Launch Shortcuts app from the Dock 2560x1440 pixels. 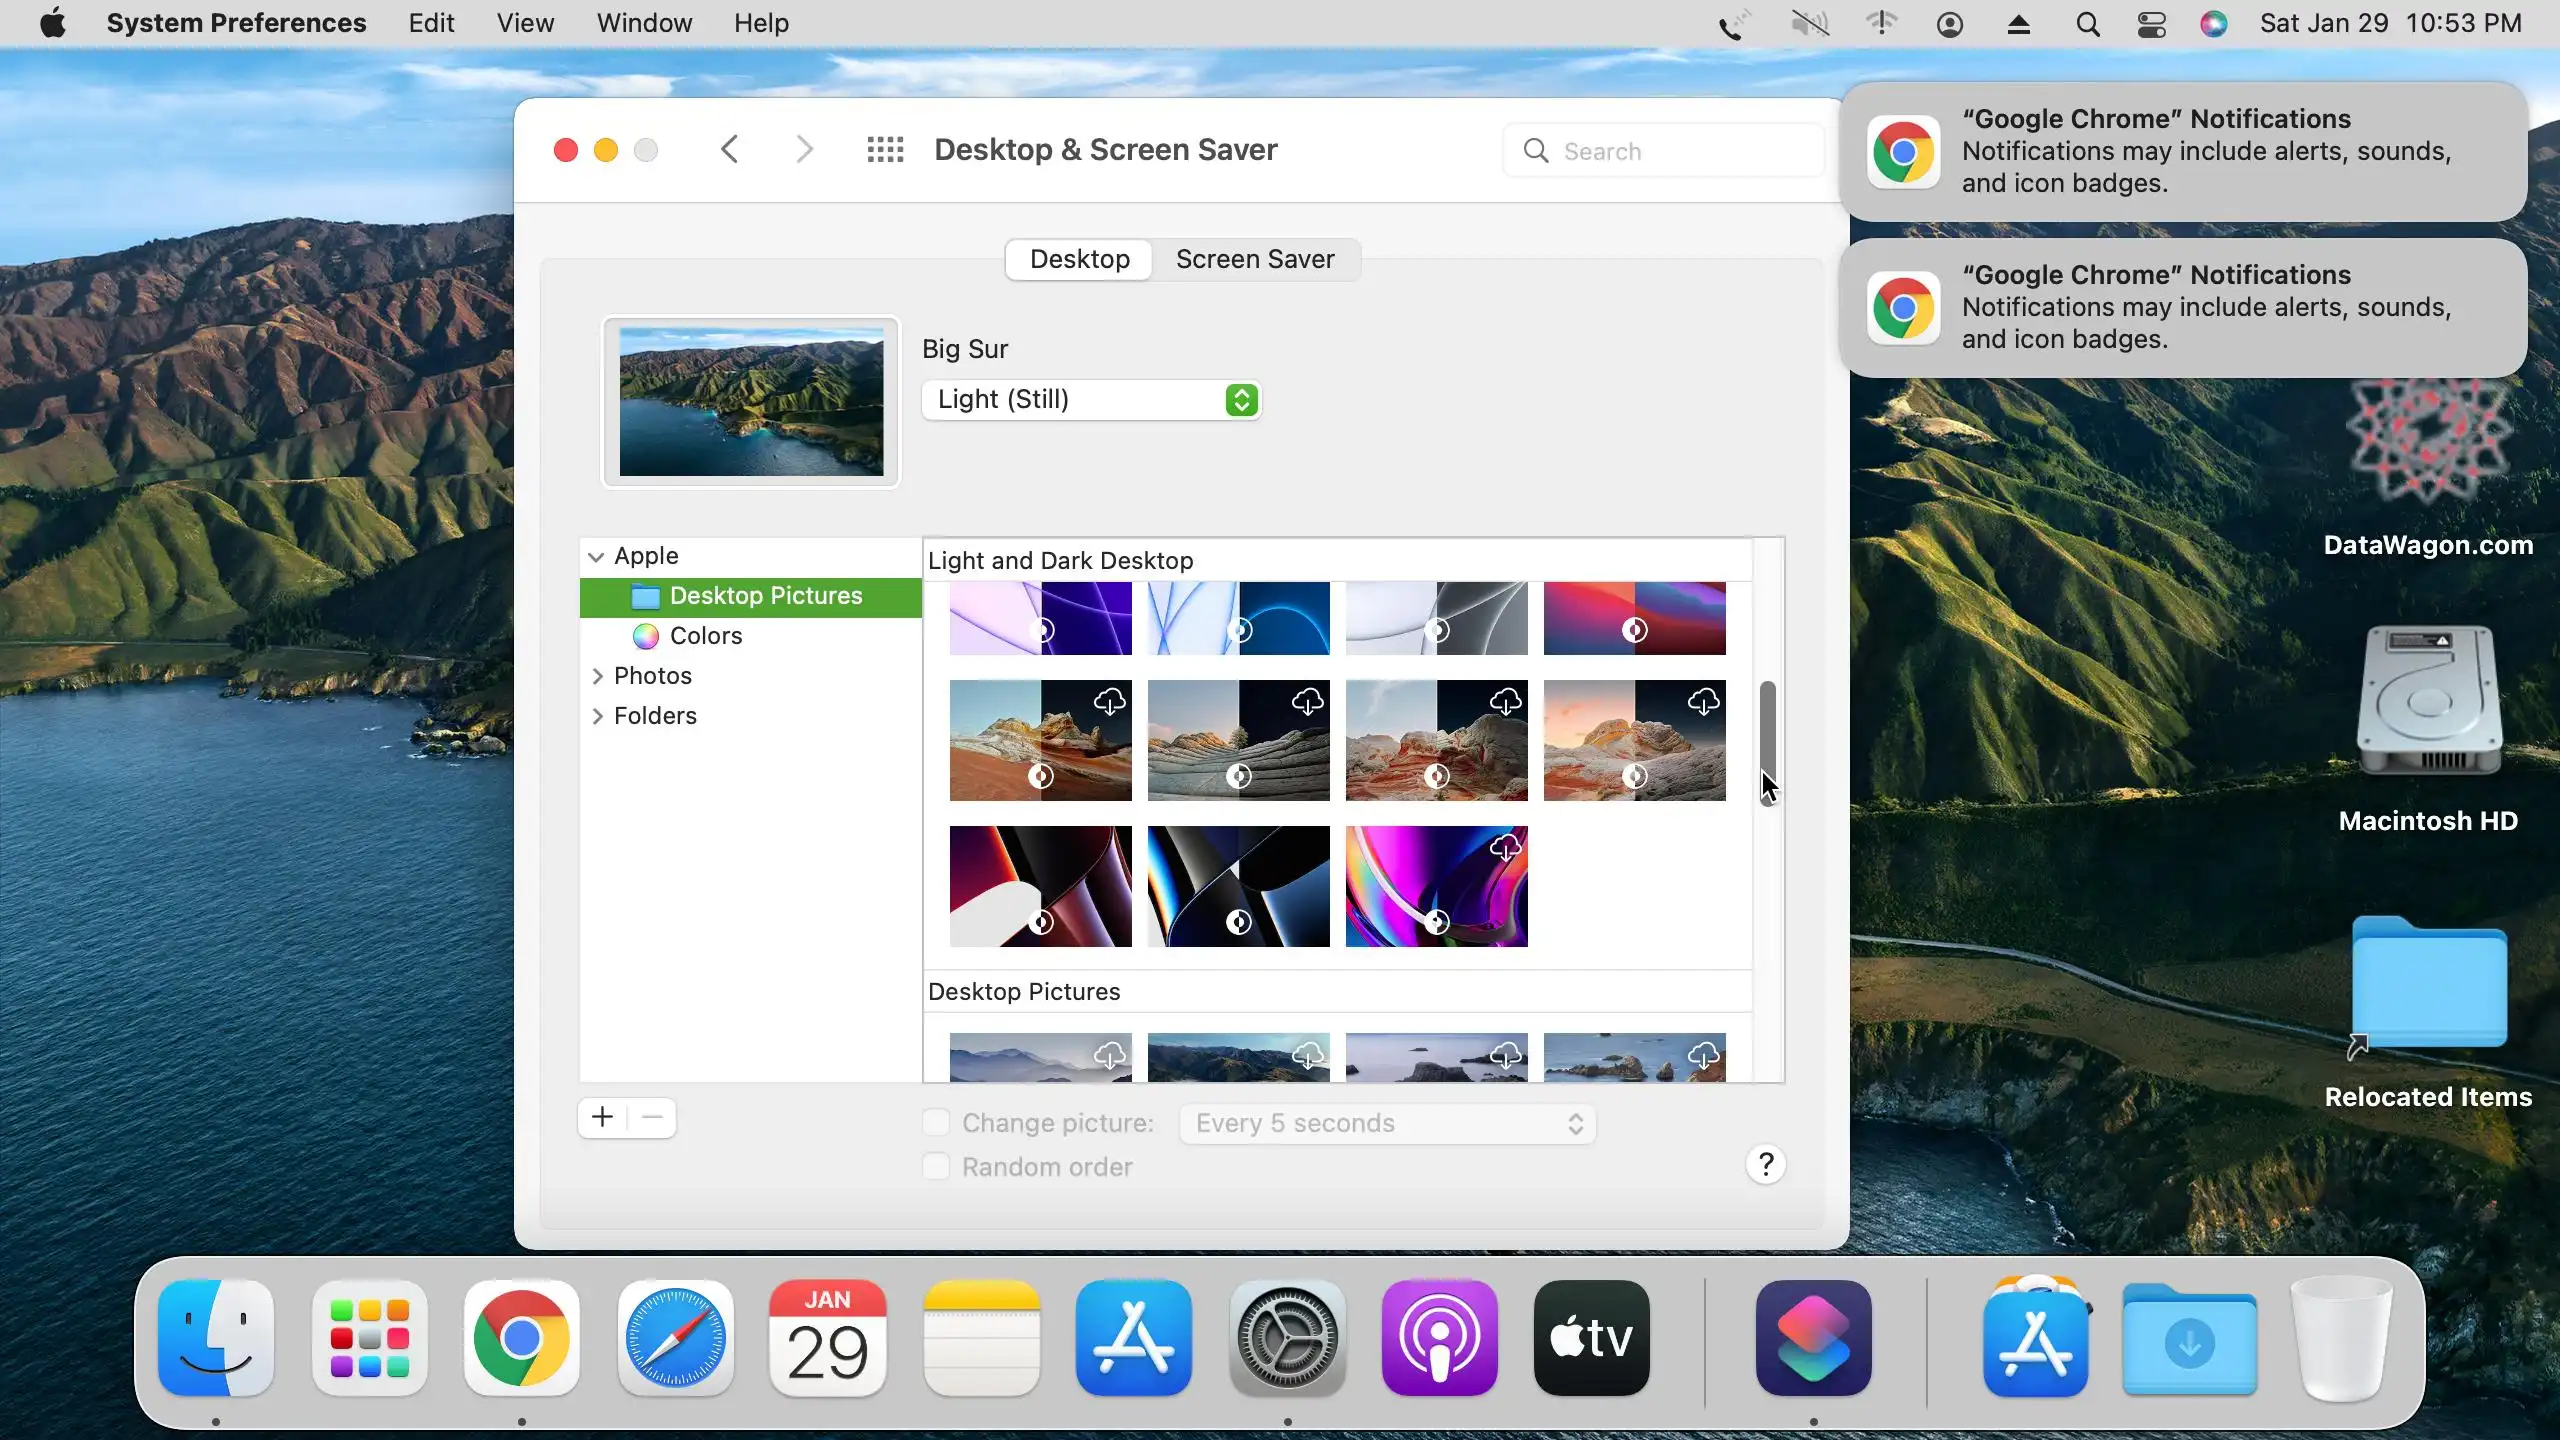point(1813,1337)
